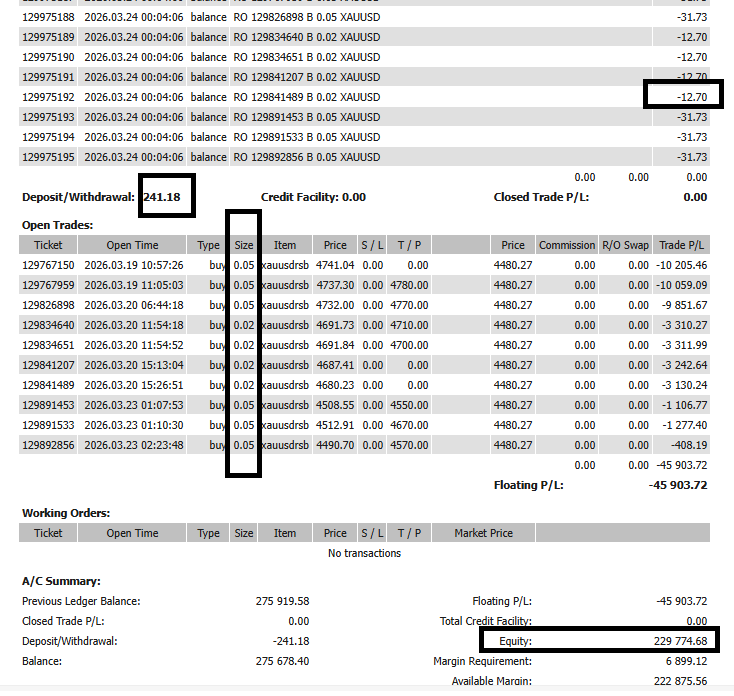Click 'RO 129841207 B 0.02 XAUUSD' description

307,77
